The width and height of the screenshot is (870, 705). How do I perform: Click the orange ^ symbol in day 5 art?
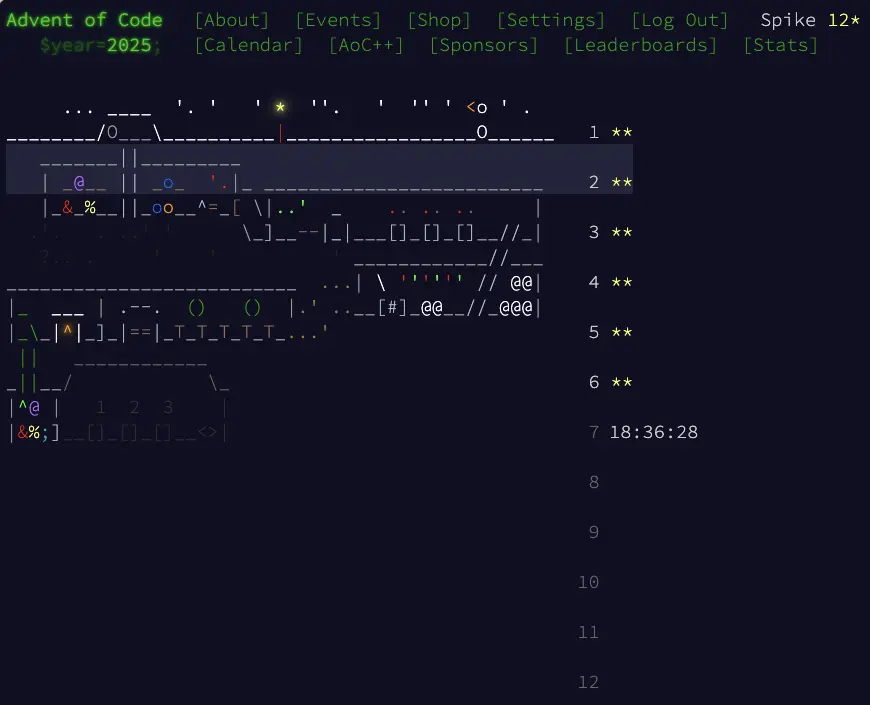pos(68,332)
